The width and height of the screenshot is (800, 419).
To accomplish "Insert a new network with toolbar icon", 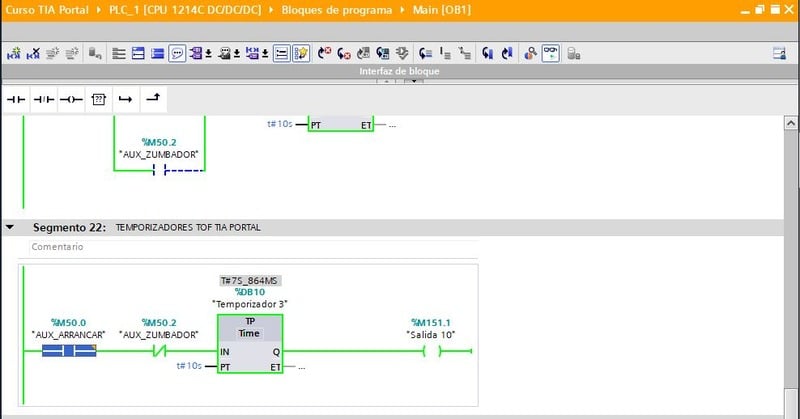I will click(14, 53).
